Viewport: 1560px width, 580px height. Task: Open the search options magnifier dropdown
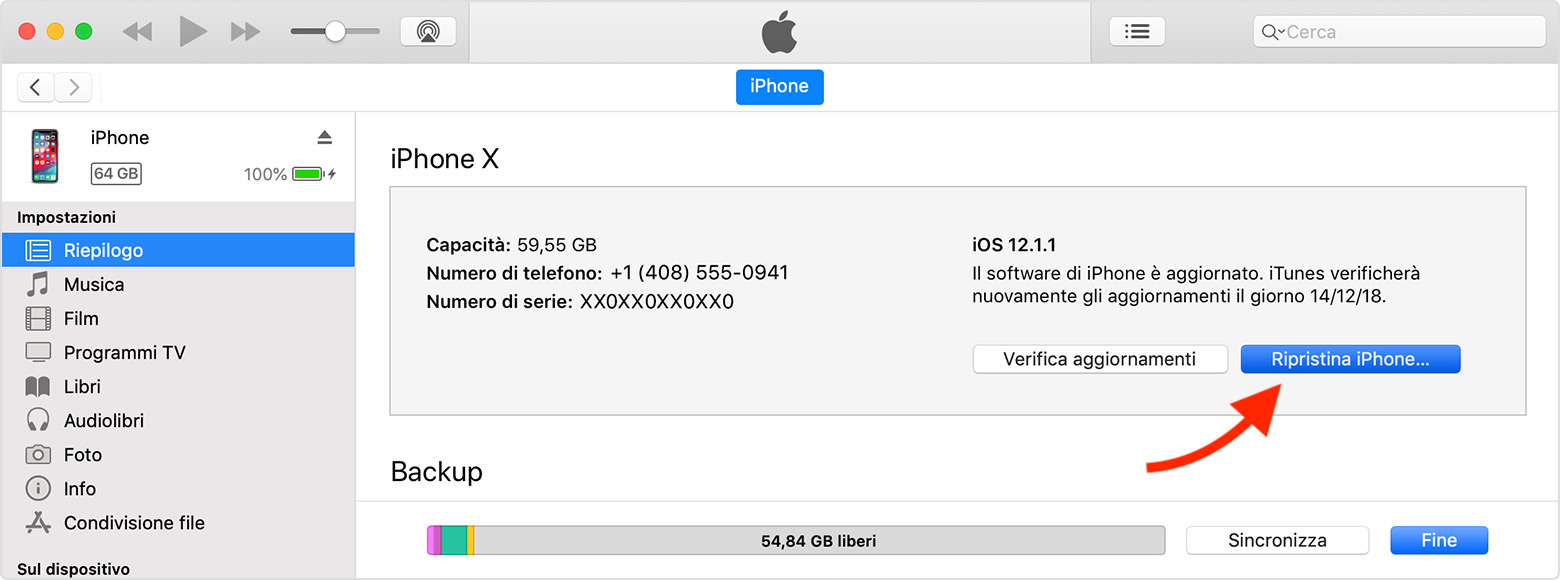(x=1272, y=32)
